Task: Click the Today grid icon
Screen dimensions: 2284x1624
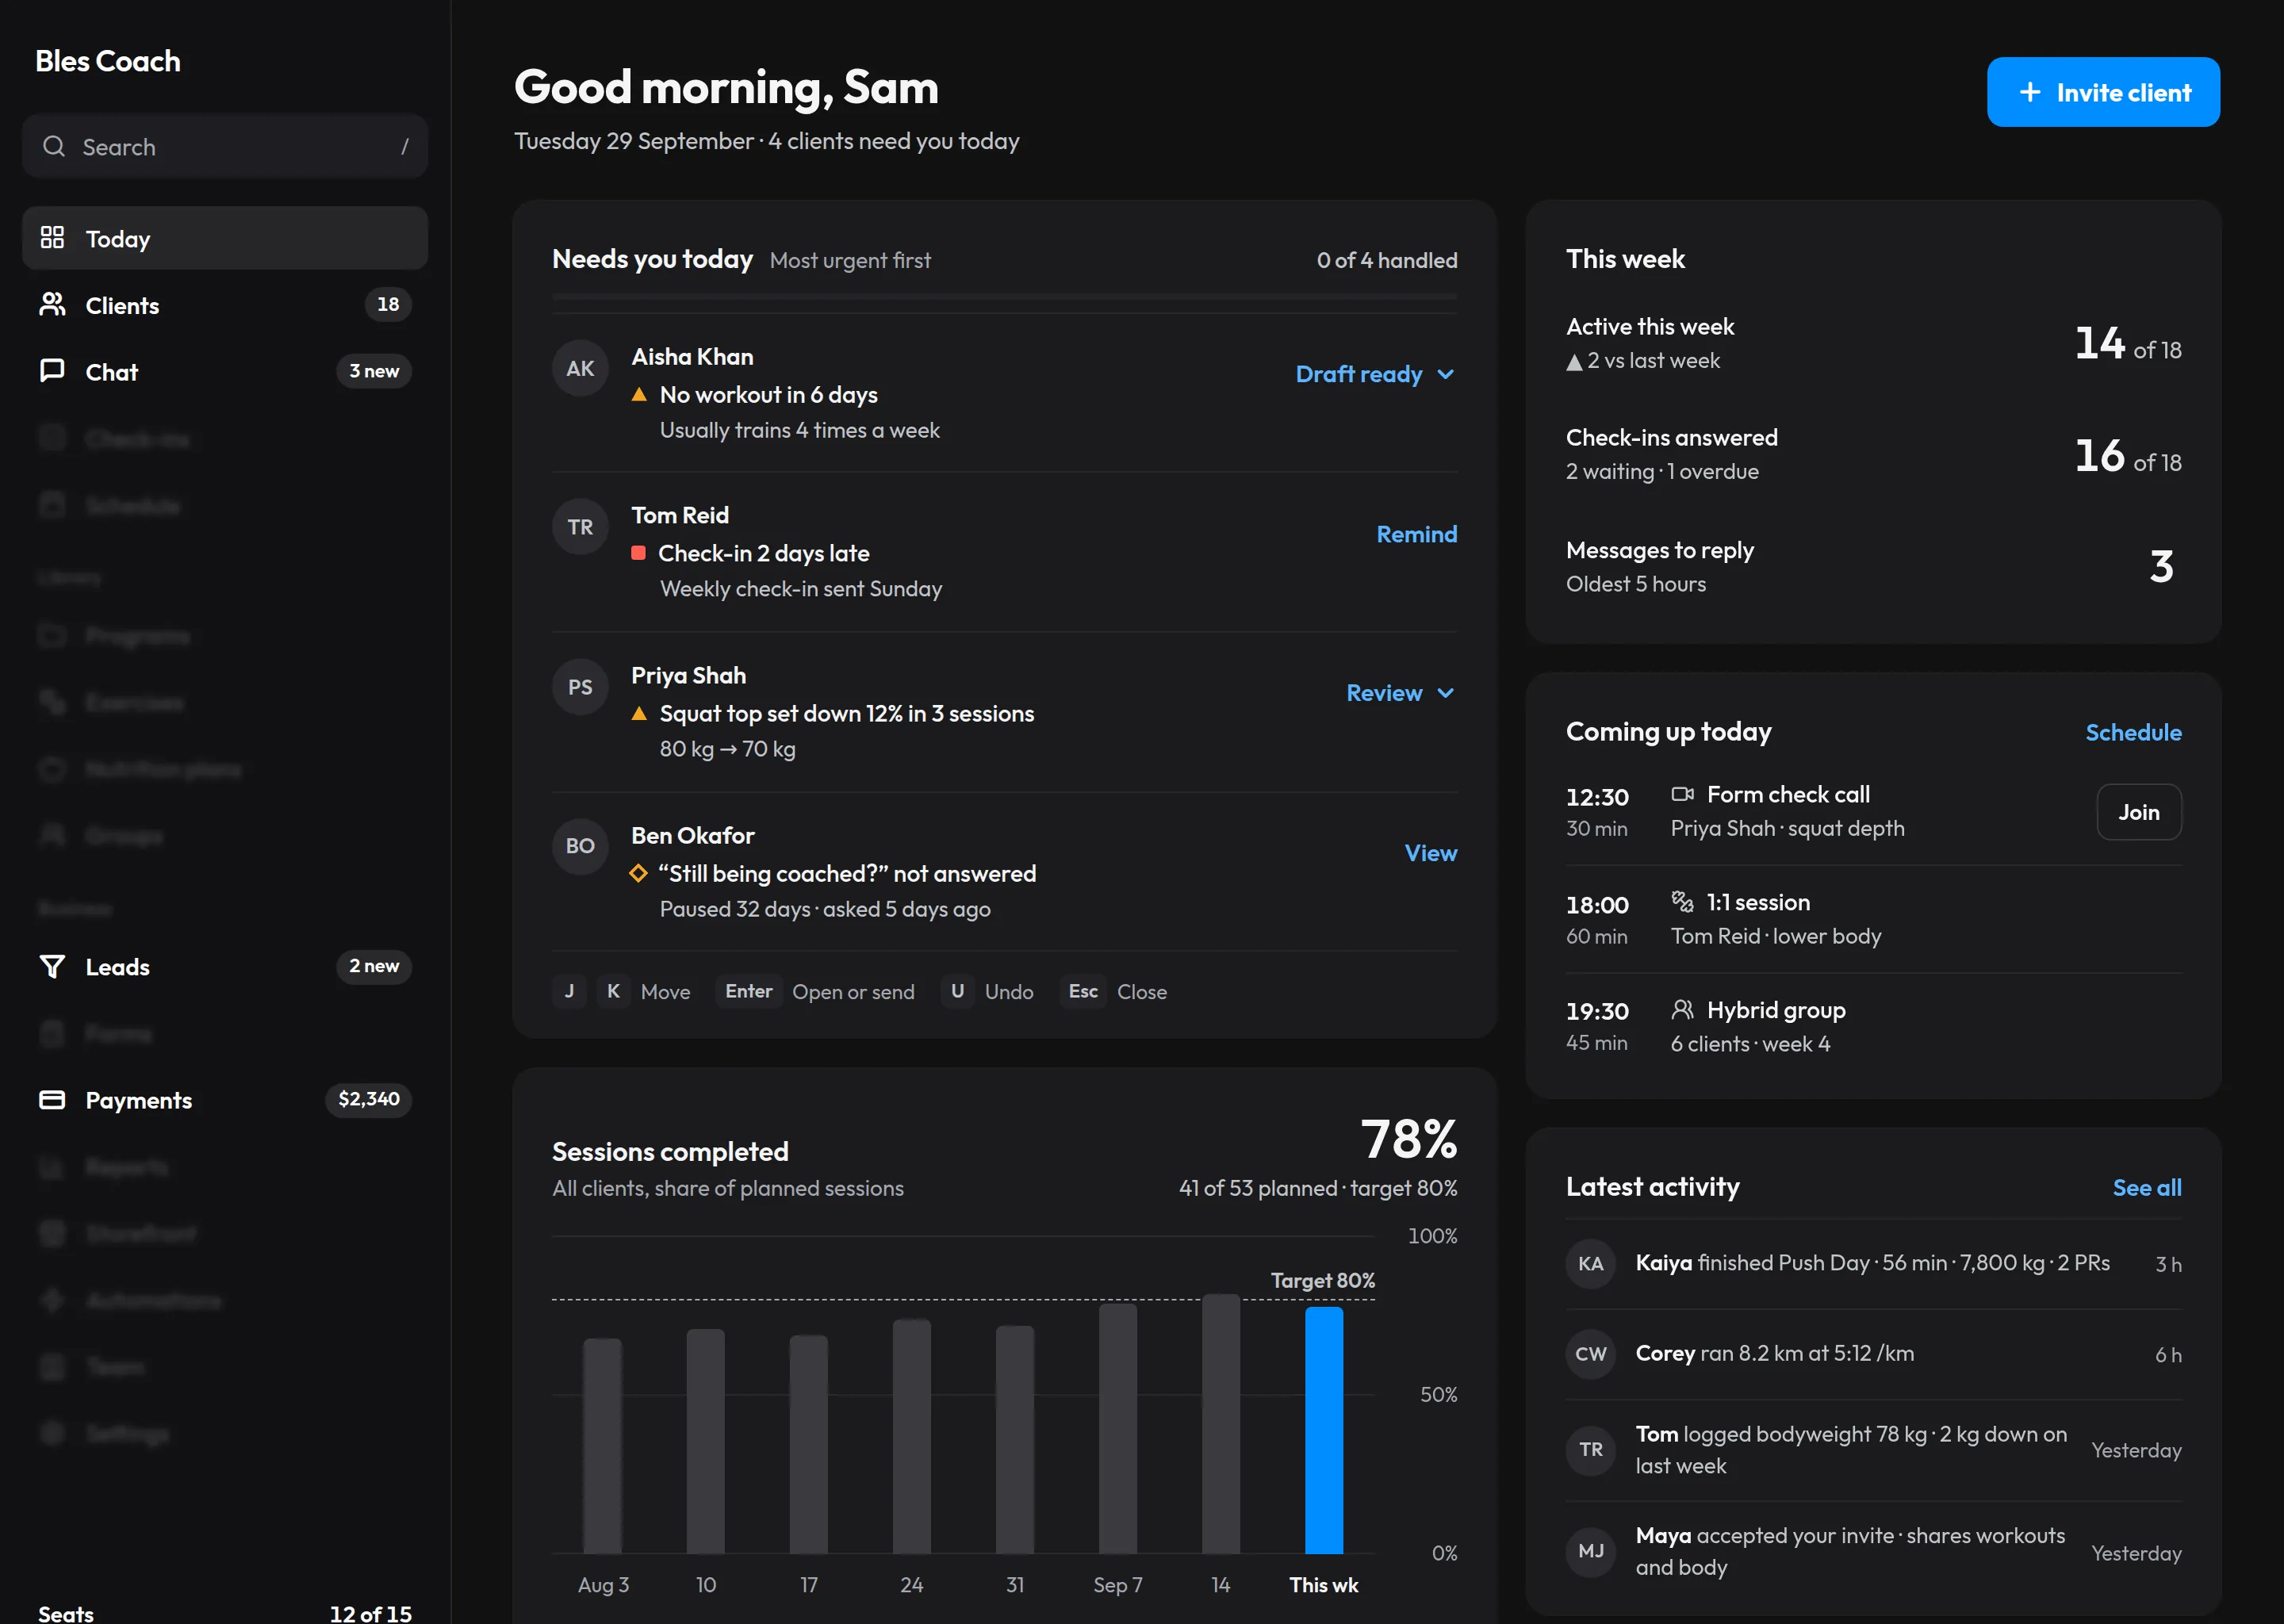Action: click(x=52, y=238)
